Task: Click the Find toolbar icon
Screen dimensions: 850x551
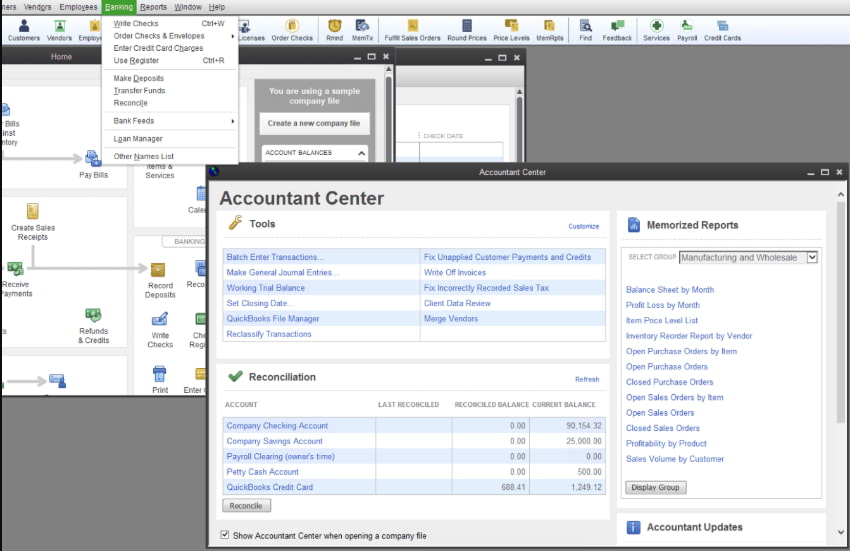Action: [585, 30]
